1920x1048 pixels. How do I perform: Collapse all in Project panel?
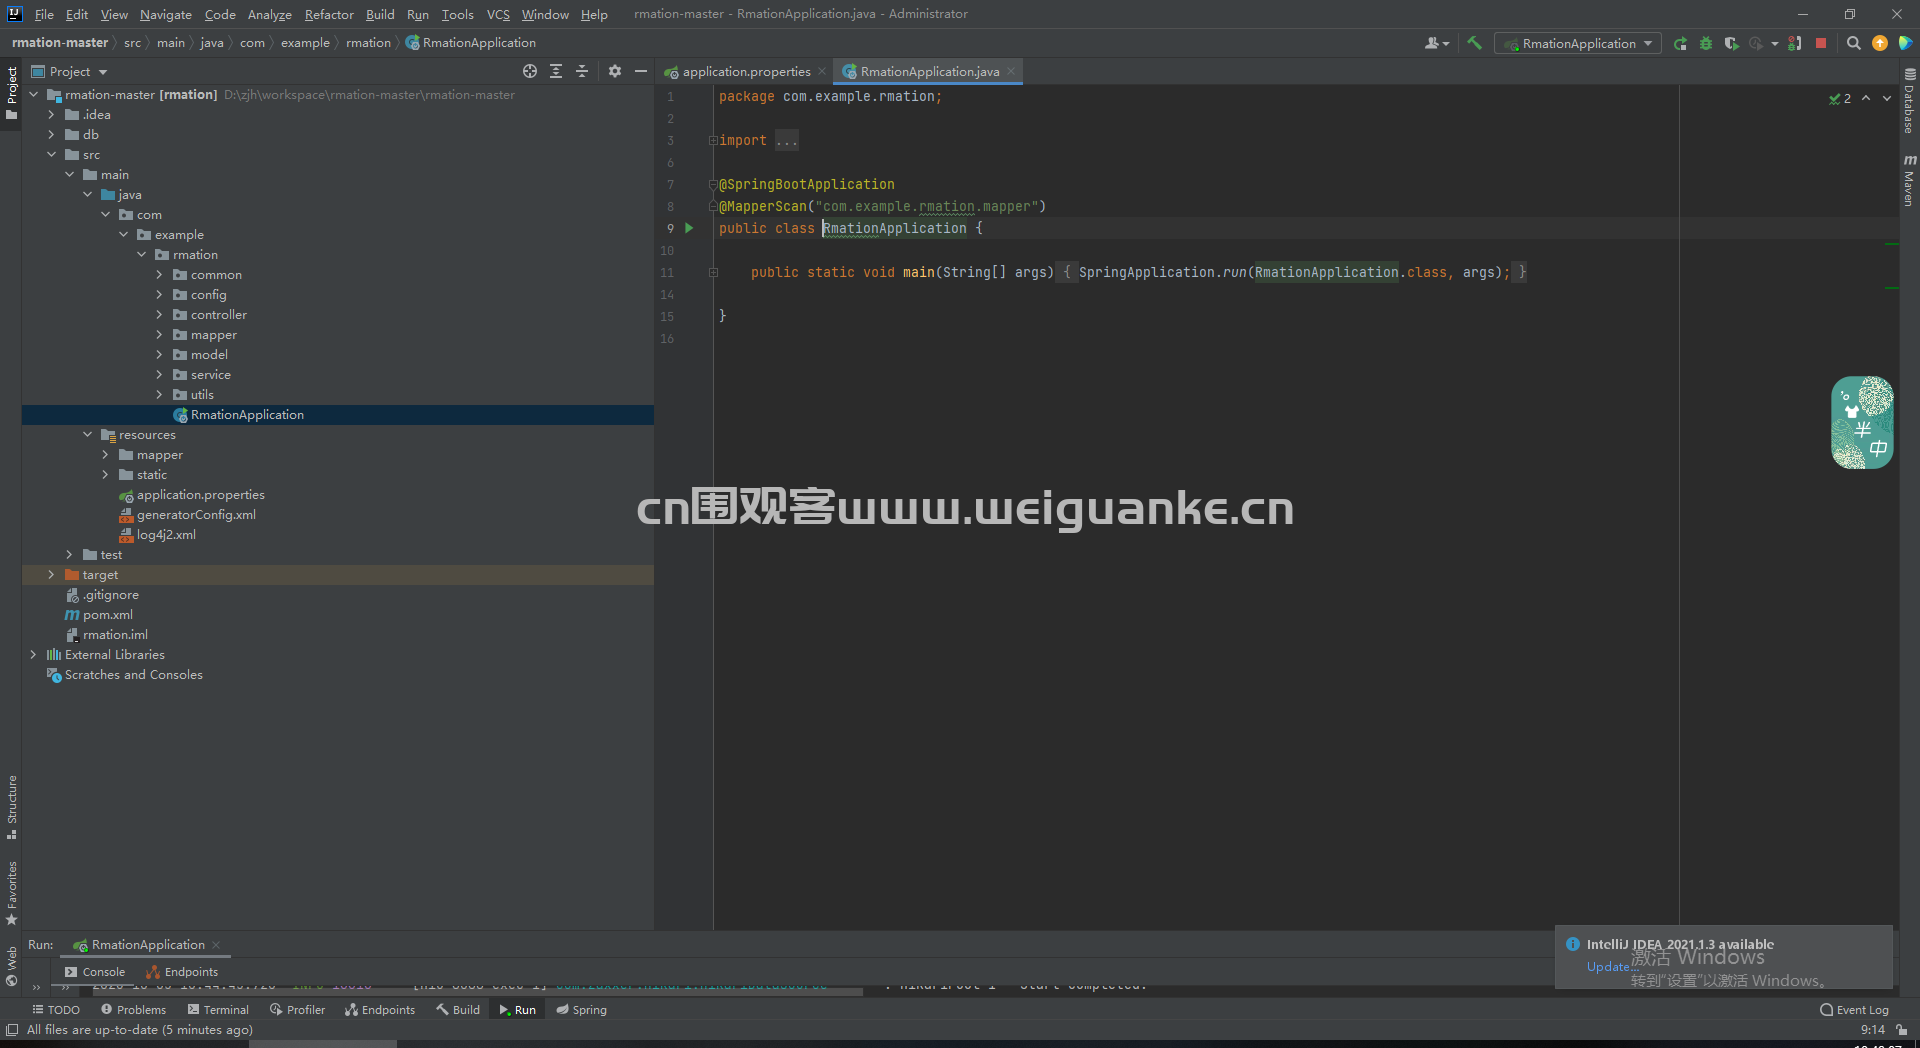pos(582,71)
